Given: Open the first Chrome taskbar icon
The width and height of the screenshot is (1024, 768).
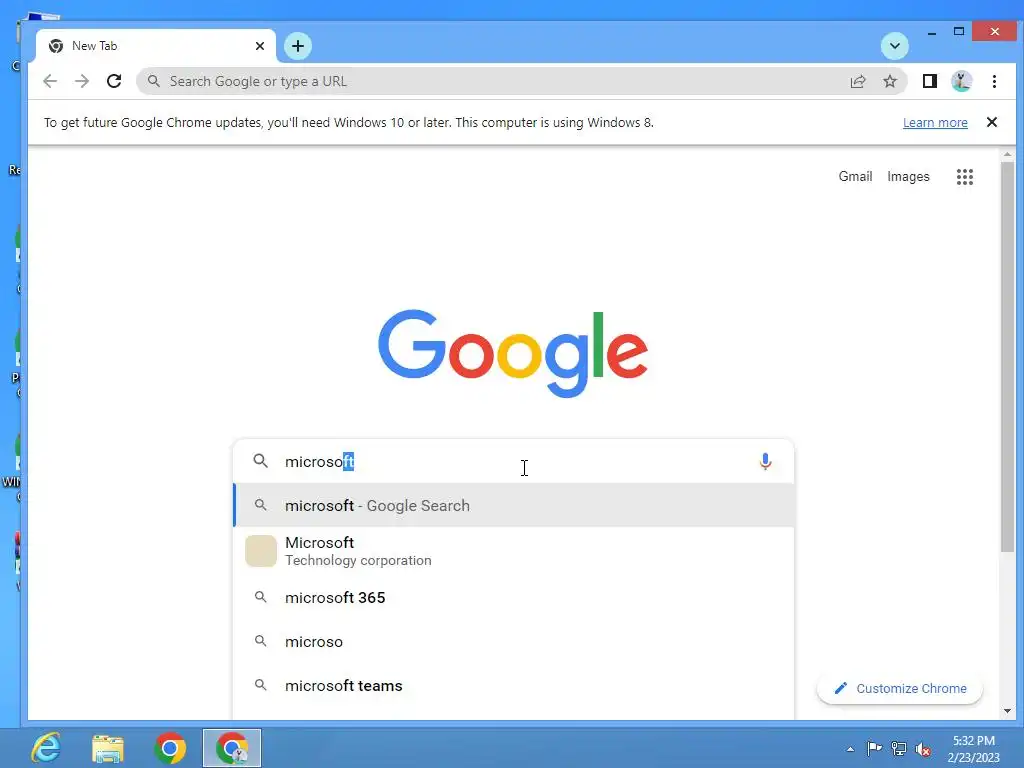Looking at the screenshot, I should coord(170,748).
